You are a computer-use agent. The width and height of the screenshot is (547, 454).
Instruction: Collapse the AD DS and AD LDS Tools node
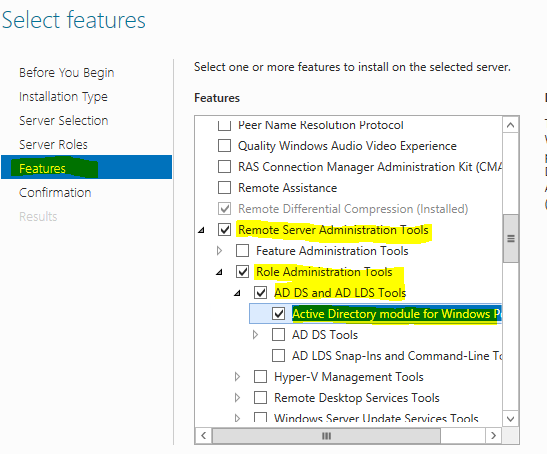point(238,293)
